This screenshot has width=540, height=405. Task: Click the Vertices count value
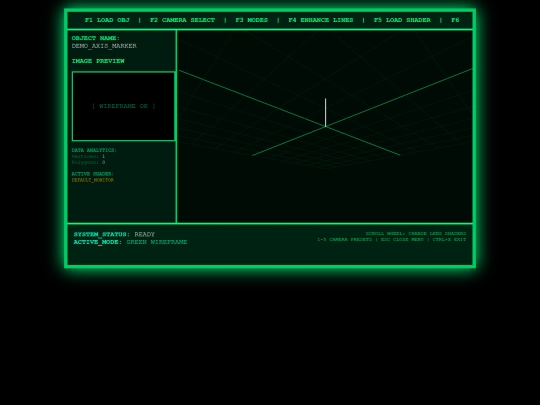click(x=103, y=156)
